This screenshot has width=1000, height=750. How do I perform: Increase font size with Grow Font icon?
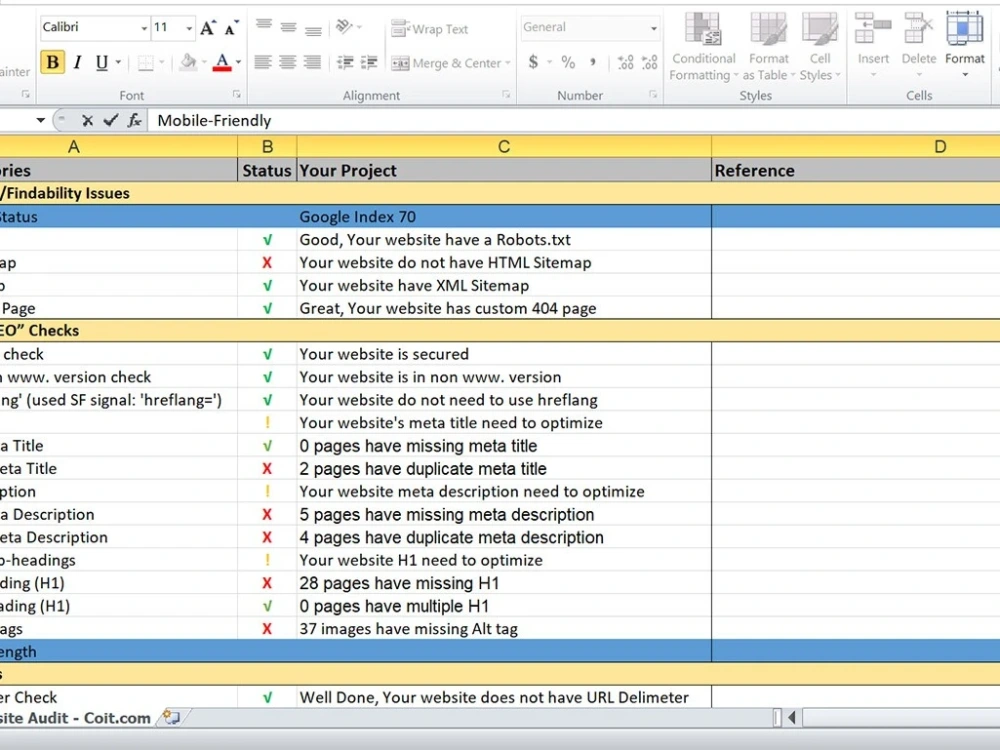click(x=208, y=28)
